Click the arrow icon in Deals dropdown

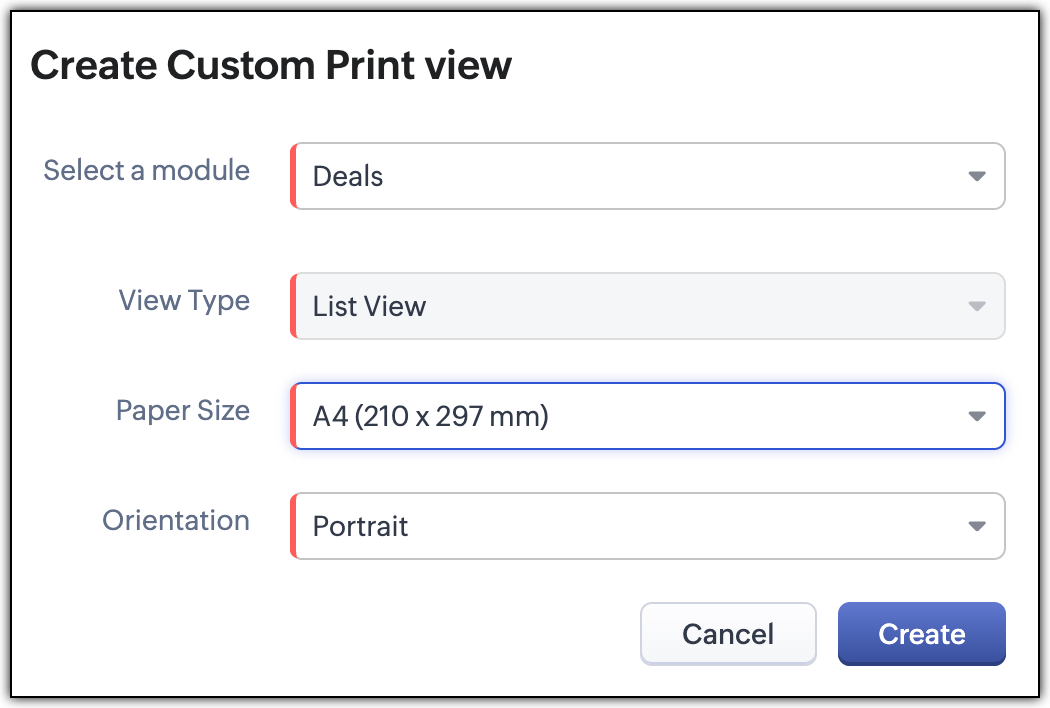[x=977, y=177]
